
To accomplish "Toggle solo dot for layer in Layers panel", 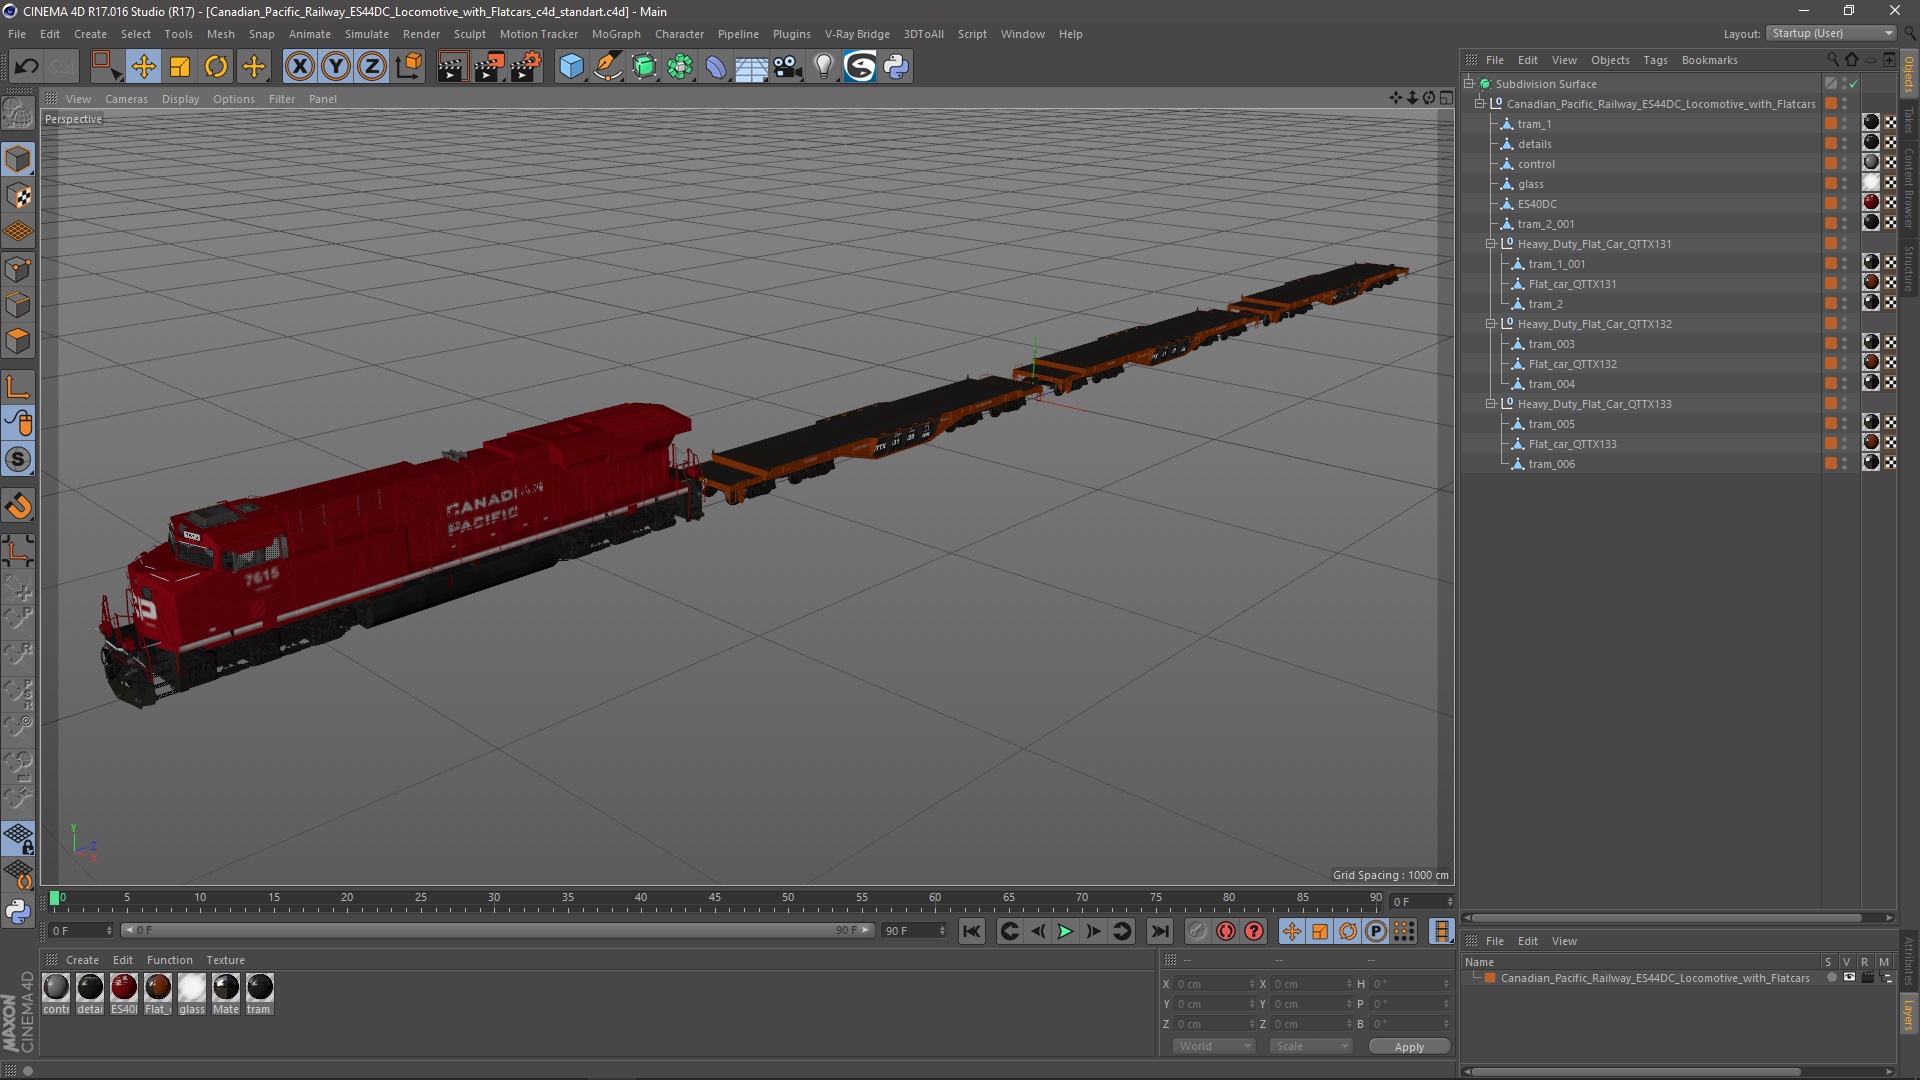I will [1831, 978].
